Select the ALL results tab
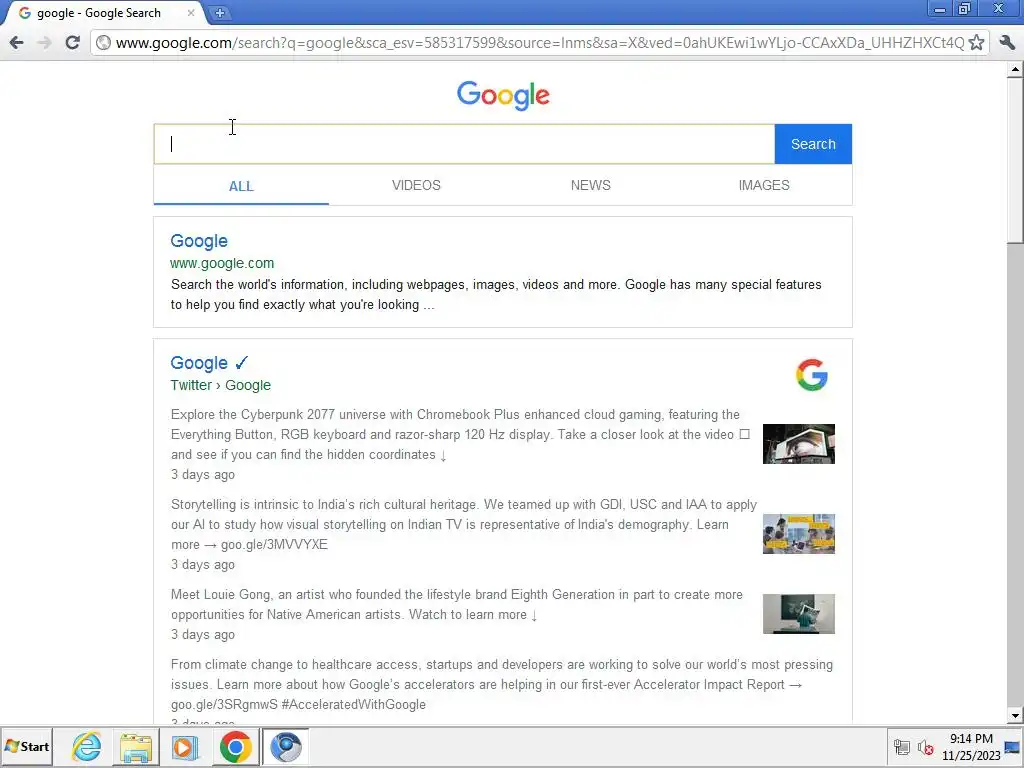Screen dimensions: 1024x768 (241, 186)
